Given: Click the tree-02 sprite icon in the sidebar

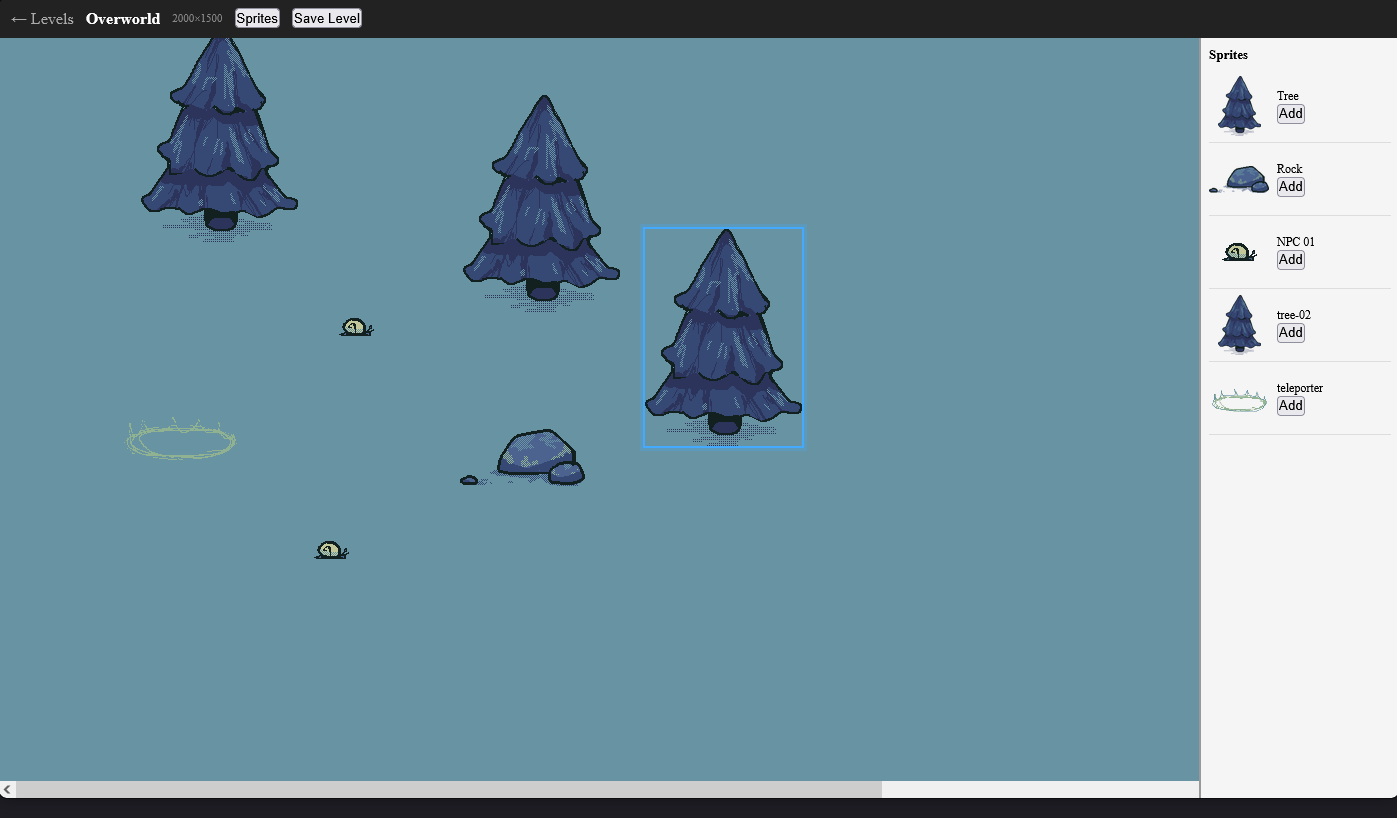Looking at the screenshot, I should tap(1239, 324).
